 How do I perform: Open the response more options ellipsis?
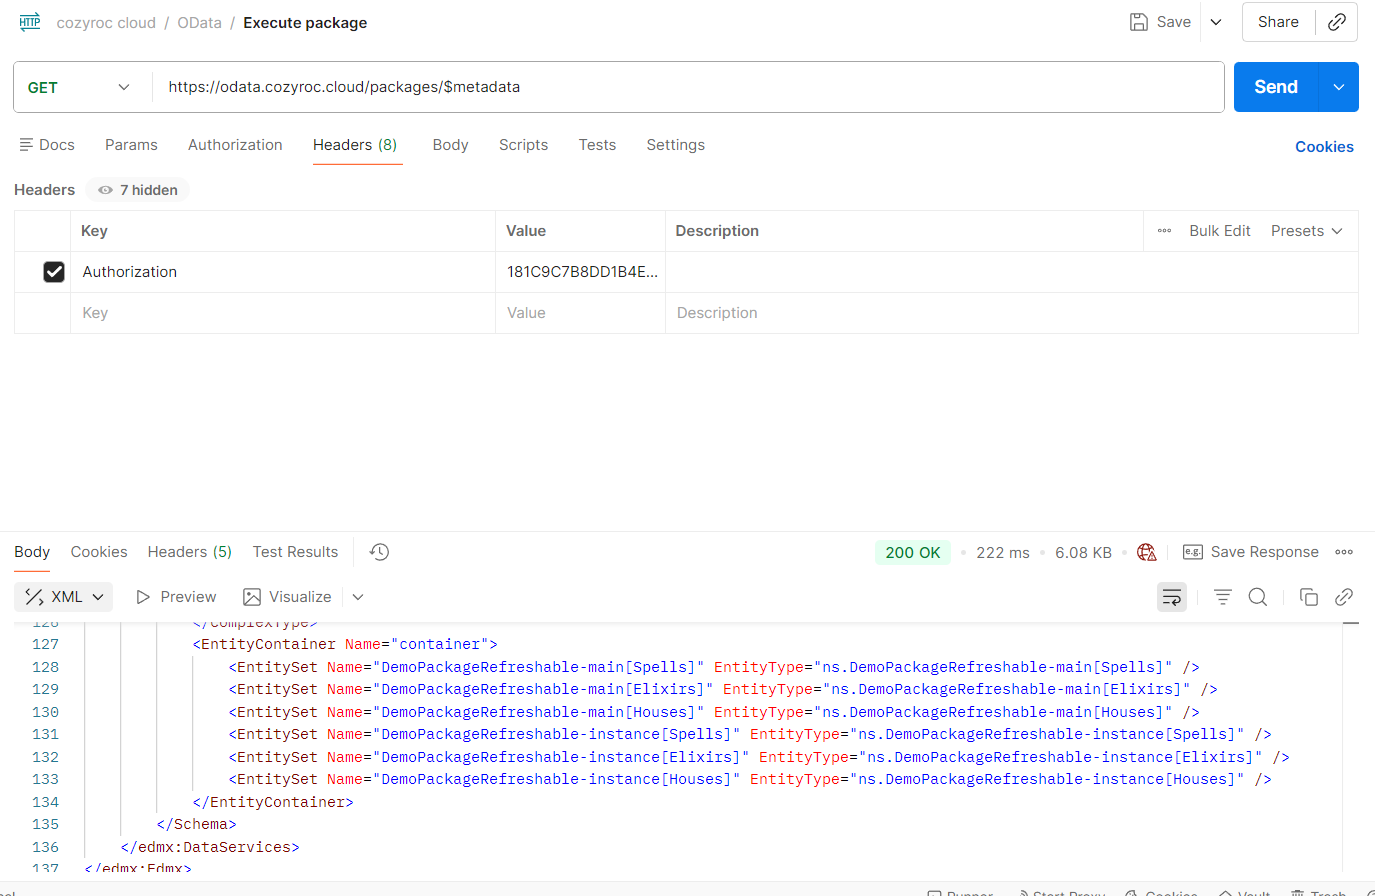coord(1344,552)
